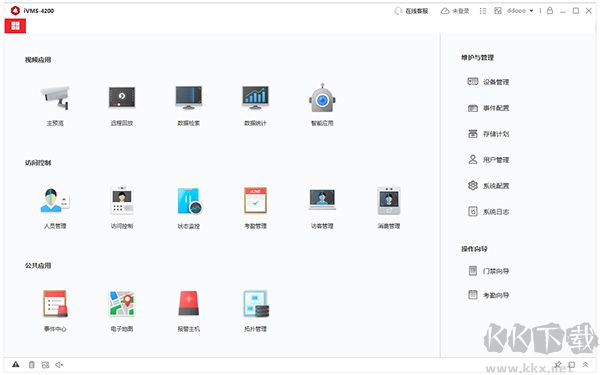Image resolution: width=600 pixels, height=375 pixels.
Task: Open alarm warning triangle in status bar
Action: click(15, 364)
